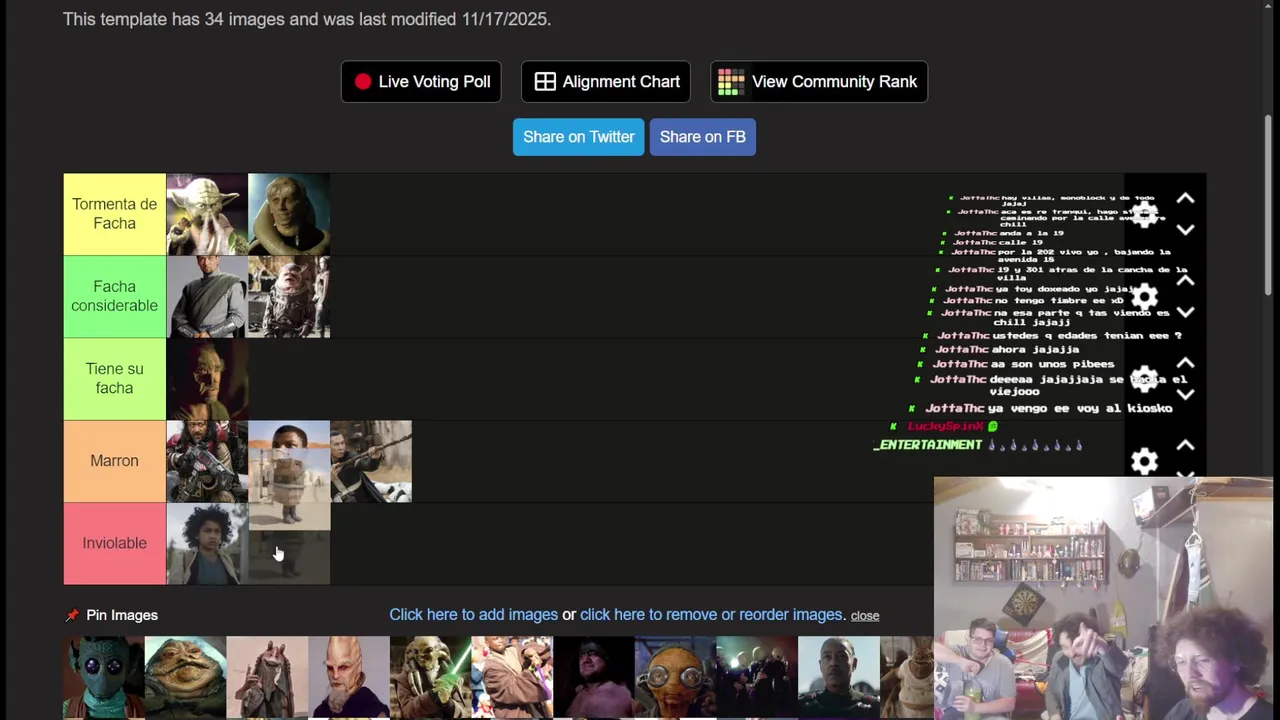The height and width of the screenshot is (720, 1280).
Task: Follow 'Click here to add images' link
Action: click(473, 615)
